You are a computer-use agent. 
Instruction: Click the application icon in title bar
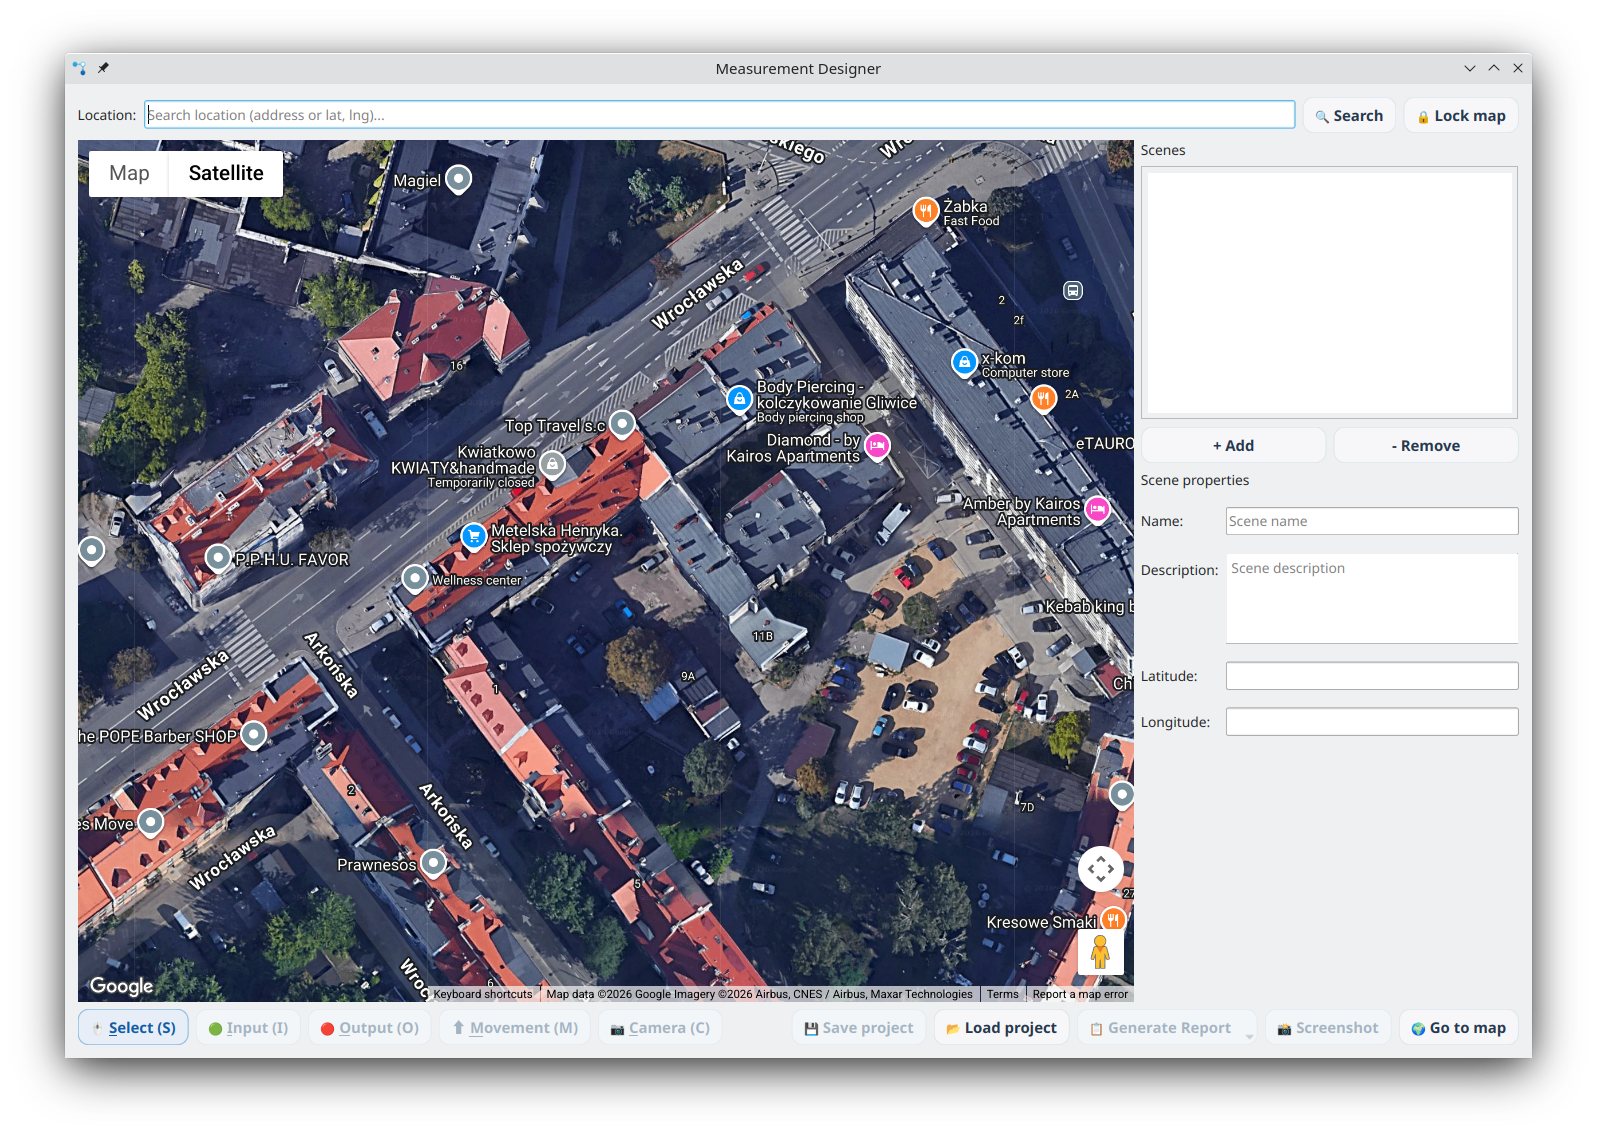(80, 68)
